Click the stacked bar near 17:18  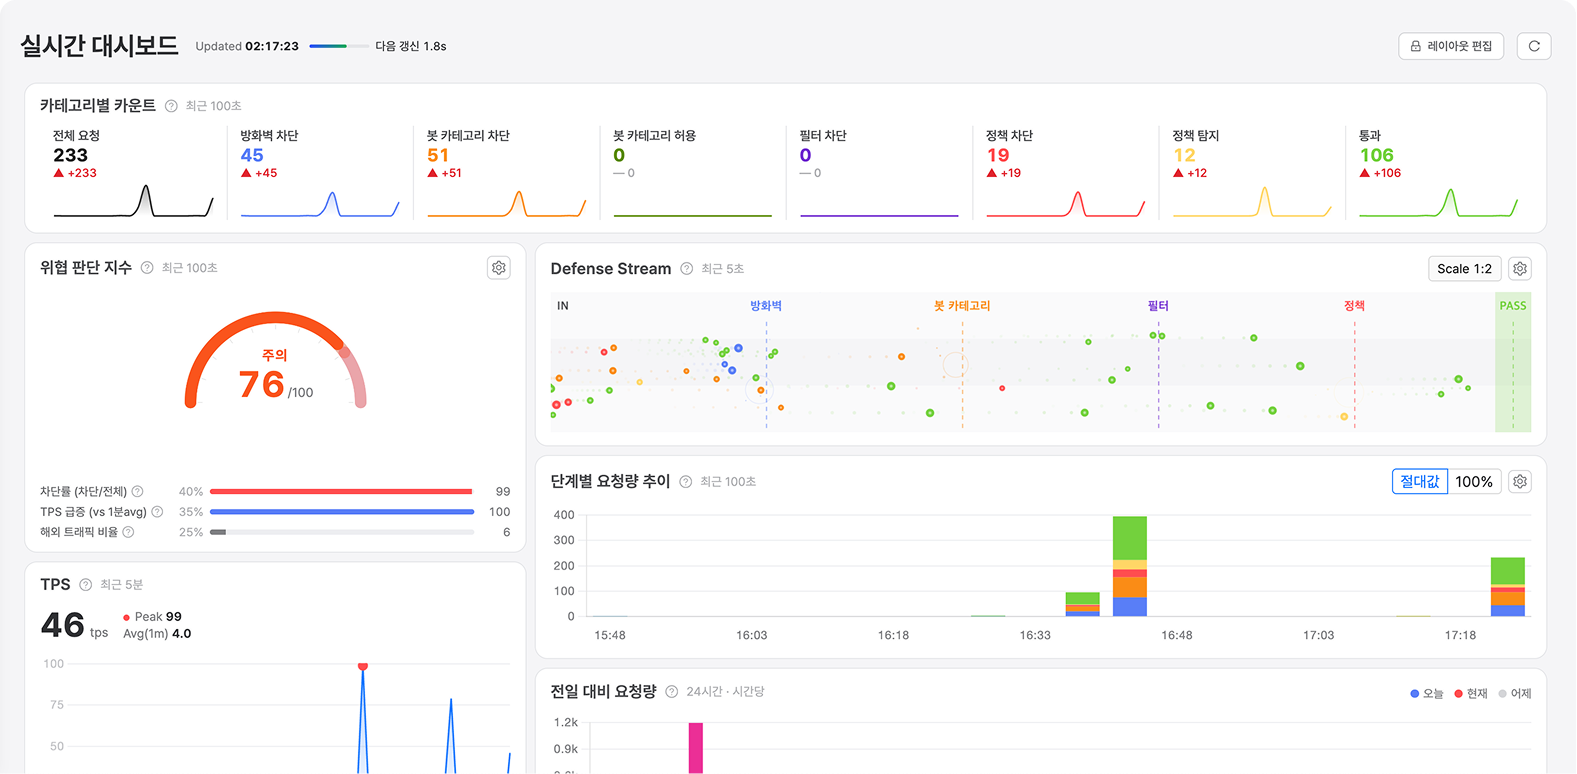coord(1508,587)
